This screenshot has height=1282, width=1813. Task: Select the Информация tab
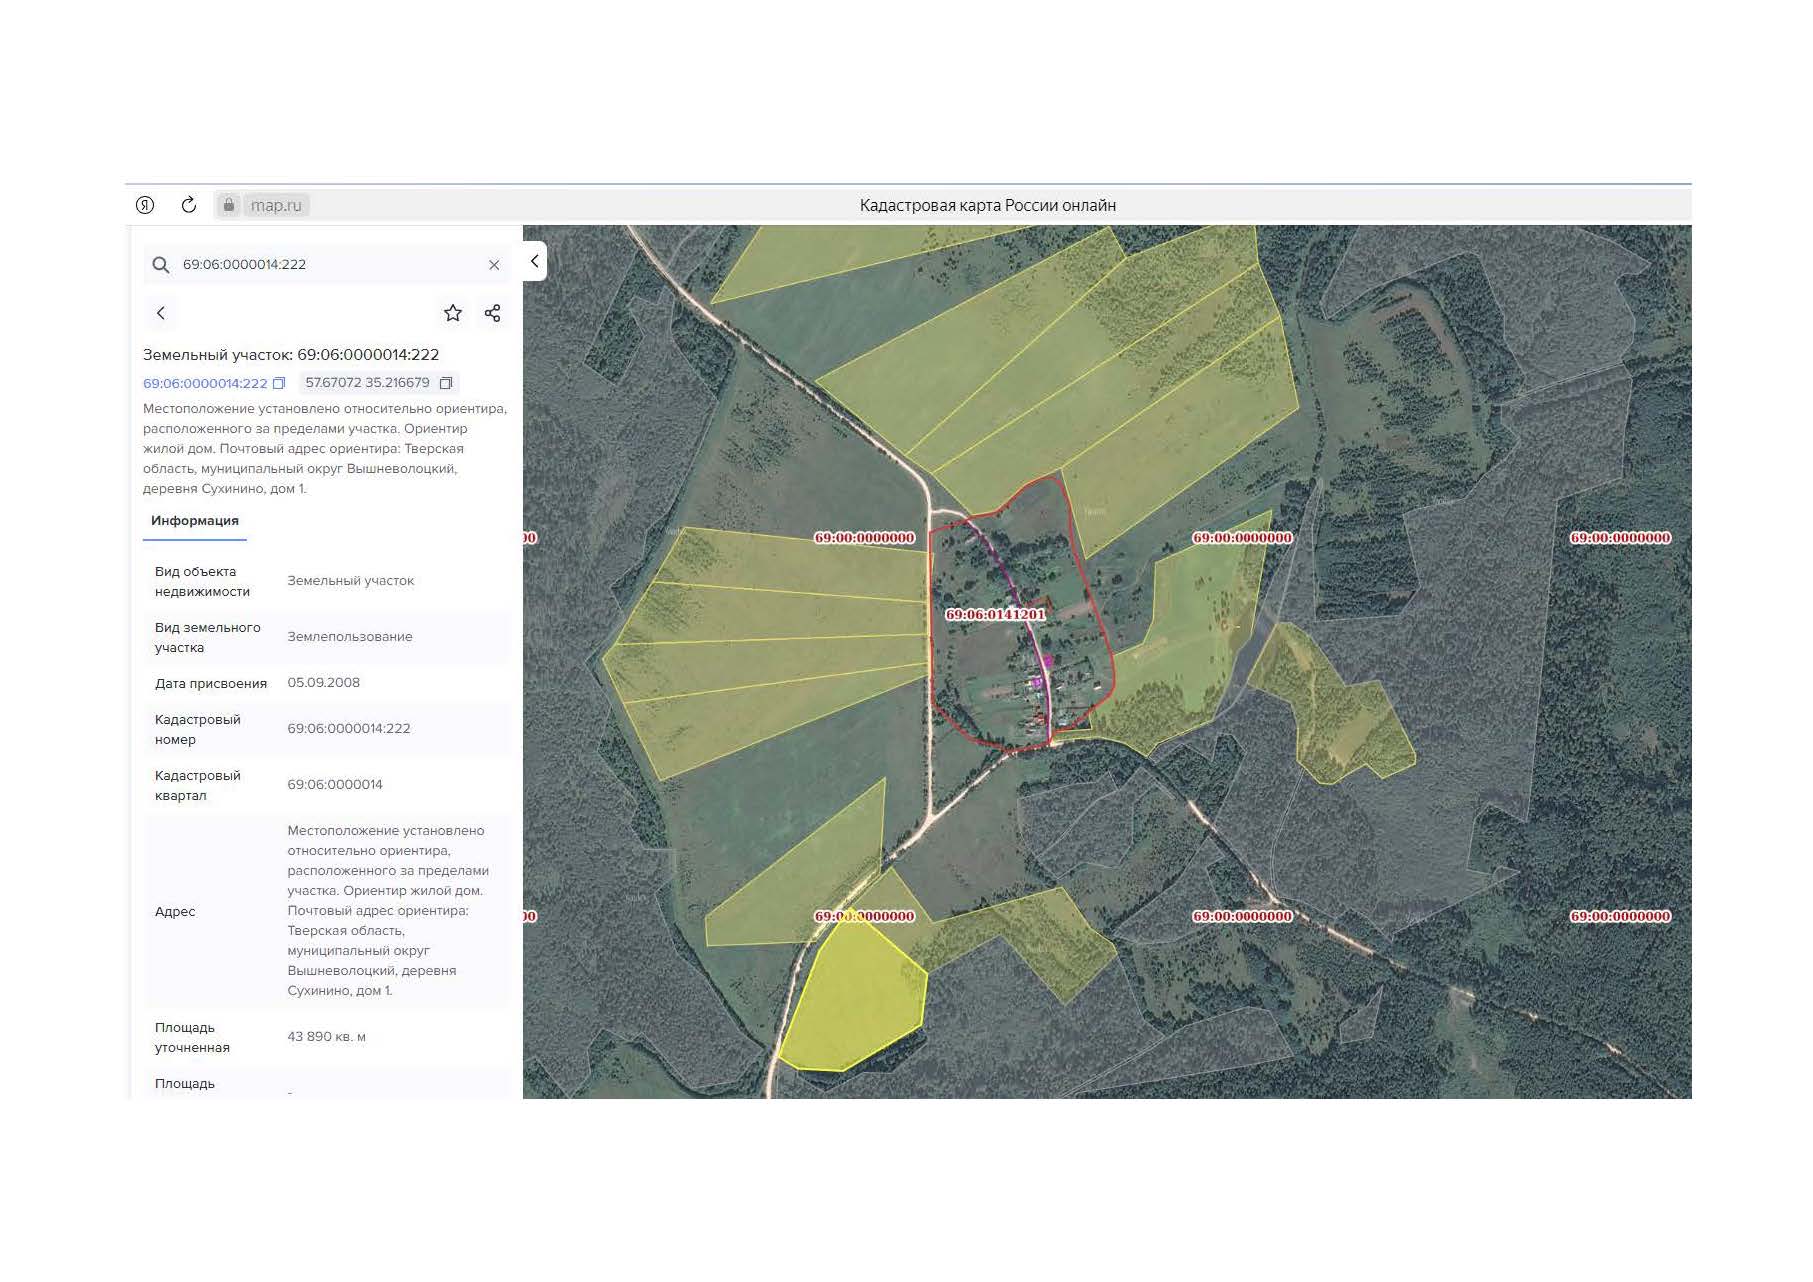pyautogui.click(x=195, y=521)
